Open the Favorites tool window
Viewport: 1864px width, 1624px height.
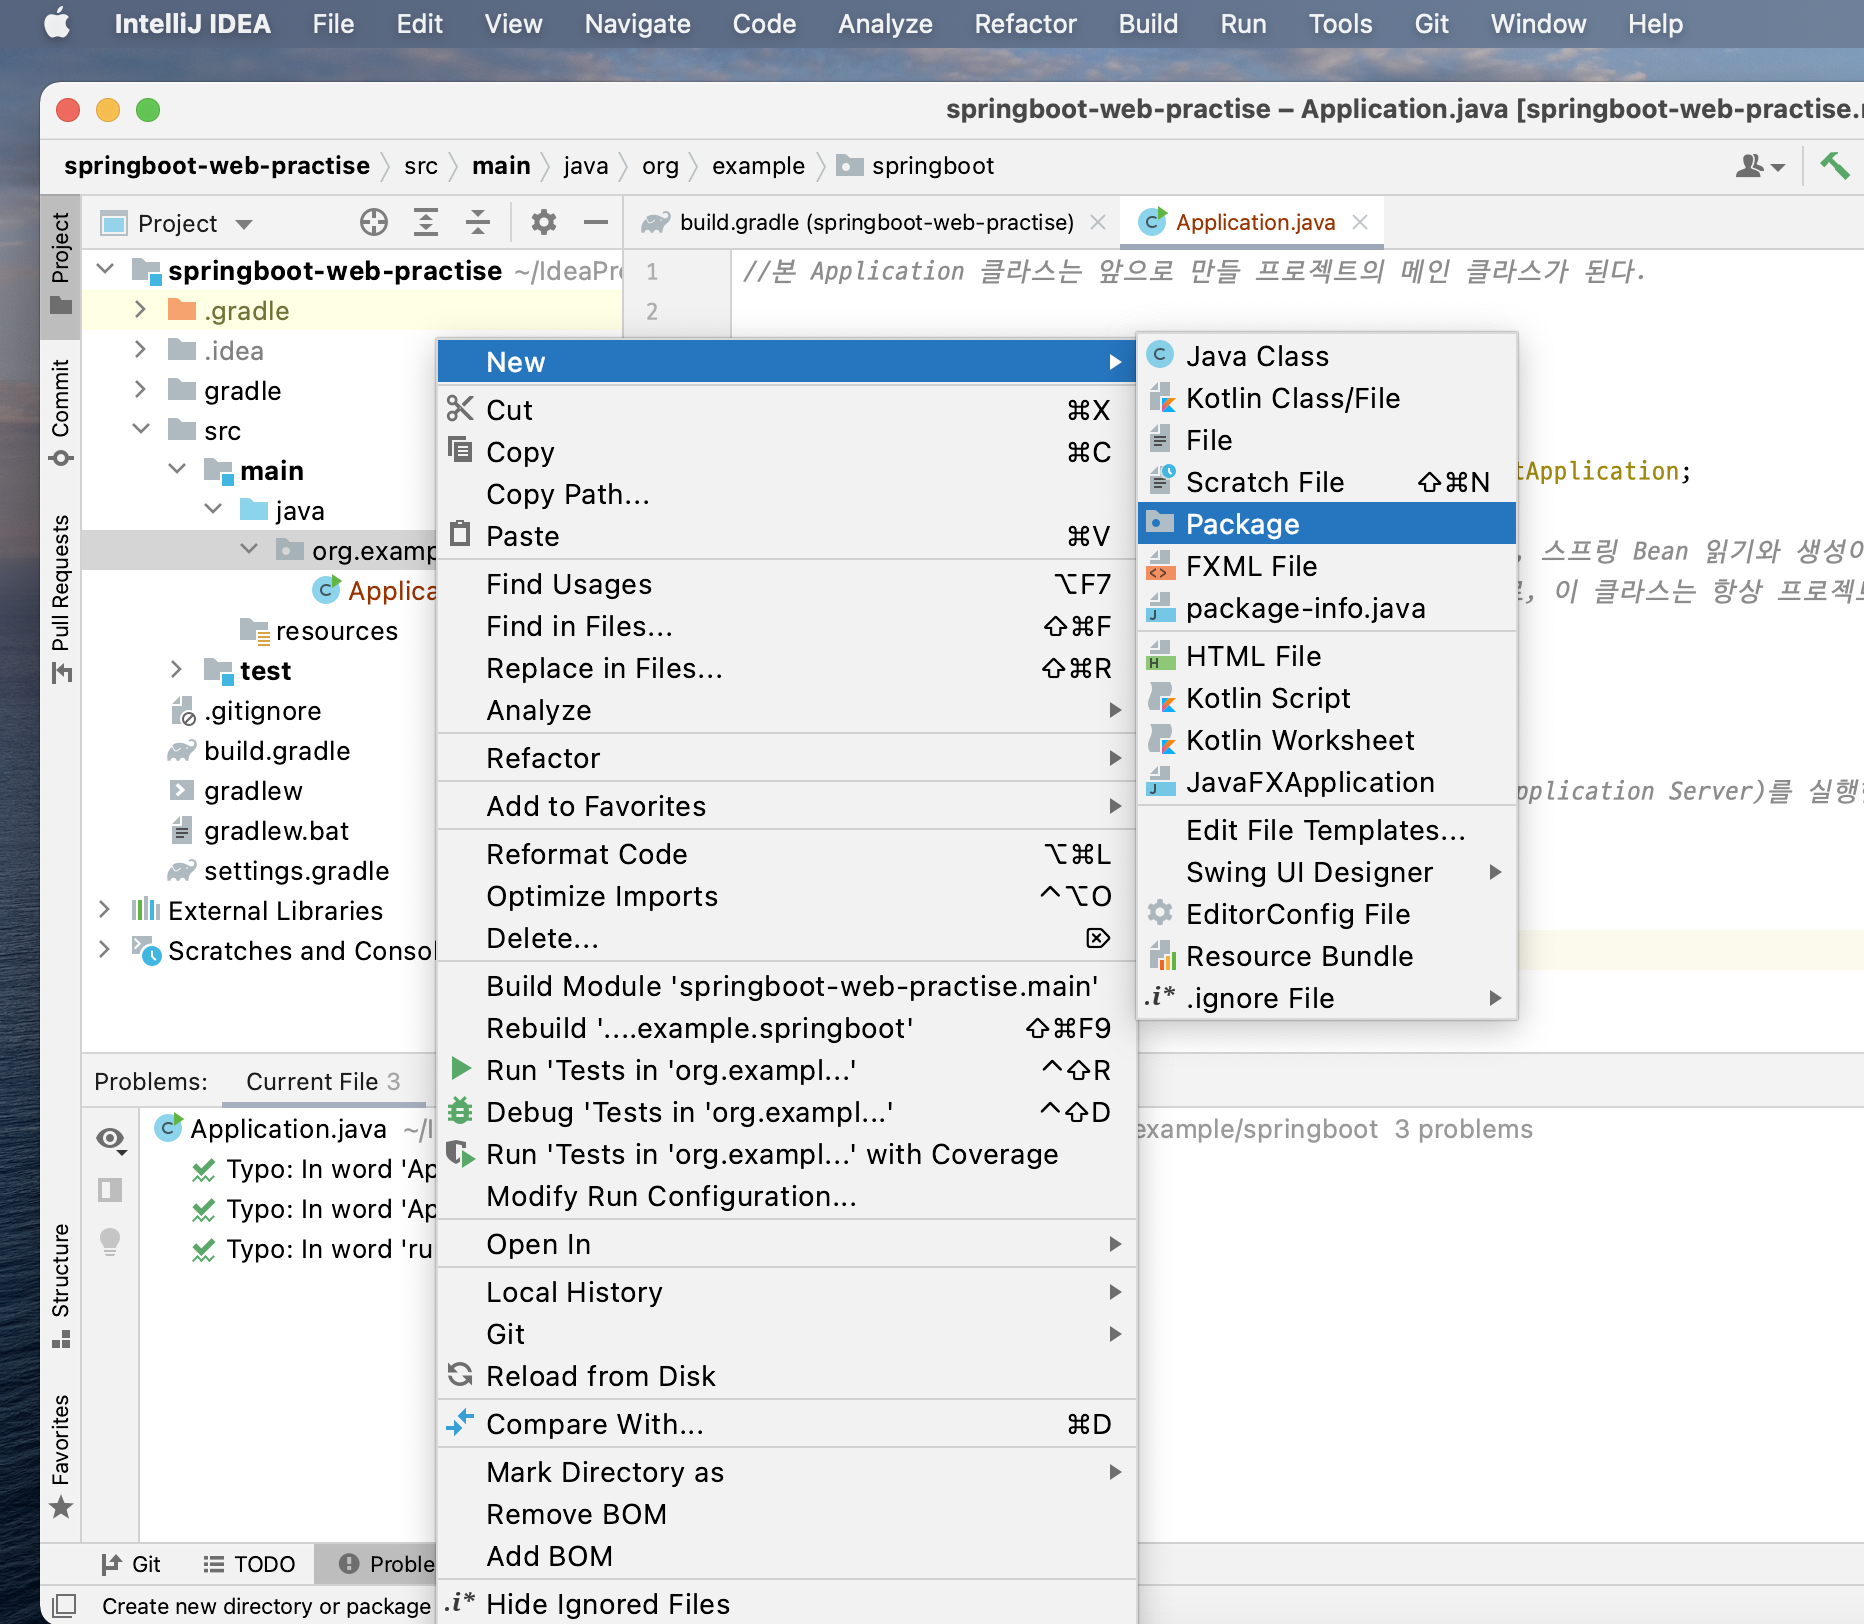click(61, 1455)
